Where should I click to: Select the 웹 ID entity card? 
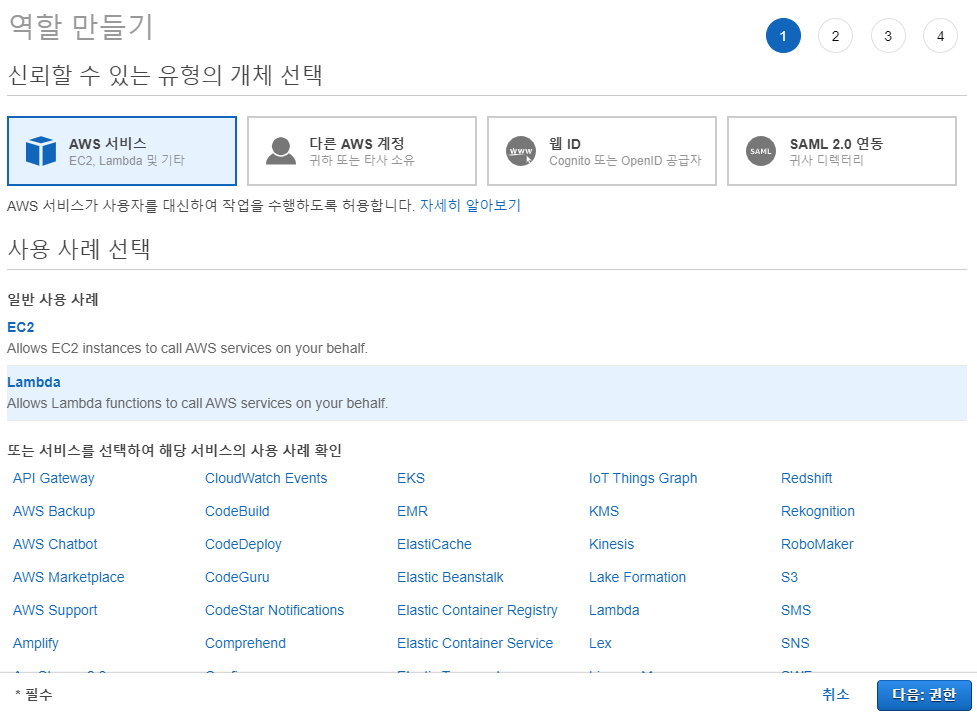coord(602,151)
